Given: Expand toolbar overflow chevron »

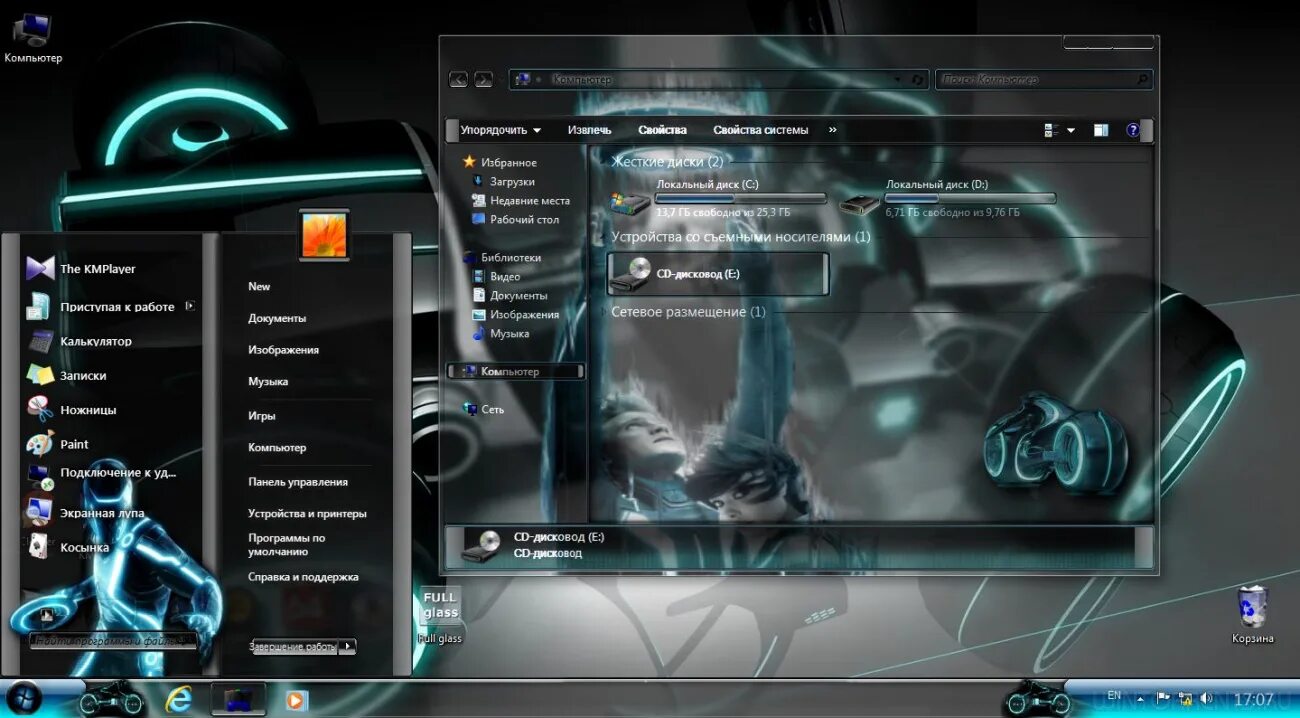Looking at the screenshot, I should tap(833, 130).
